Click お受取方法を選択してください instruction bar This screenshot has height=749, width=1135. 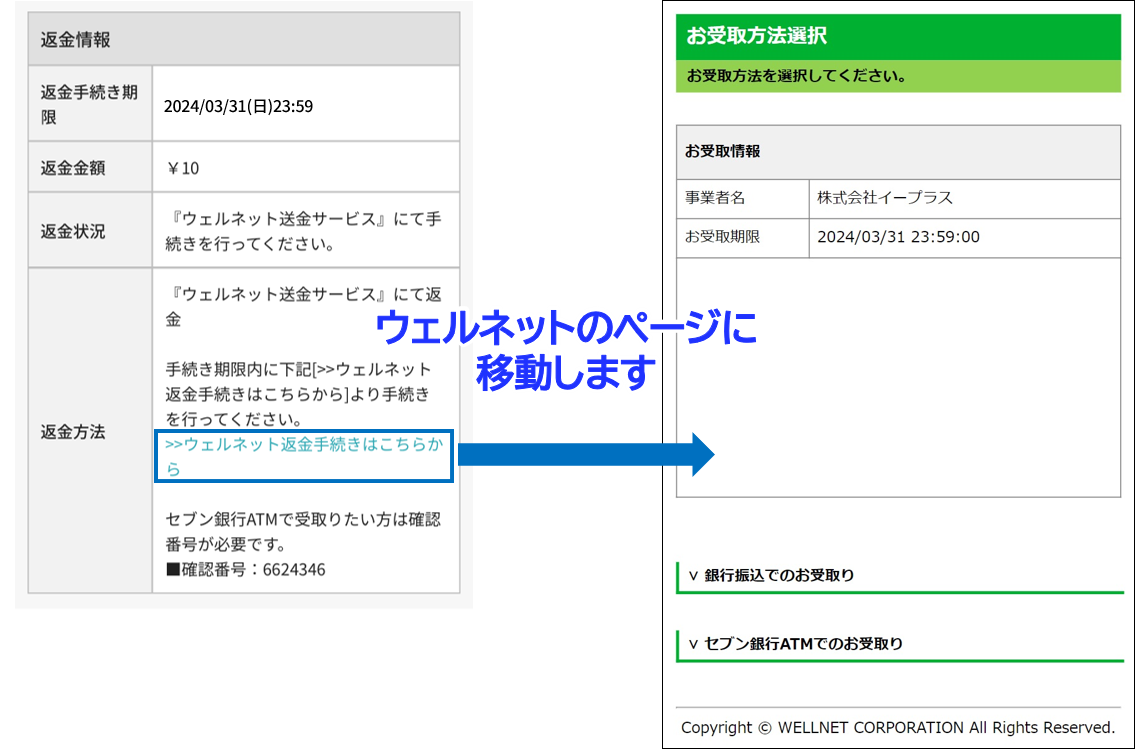(x=898, y=76)
